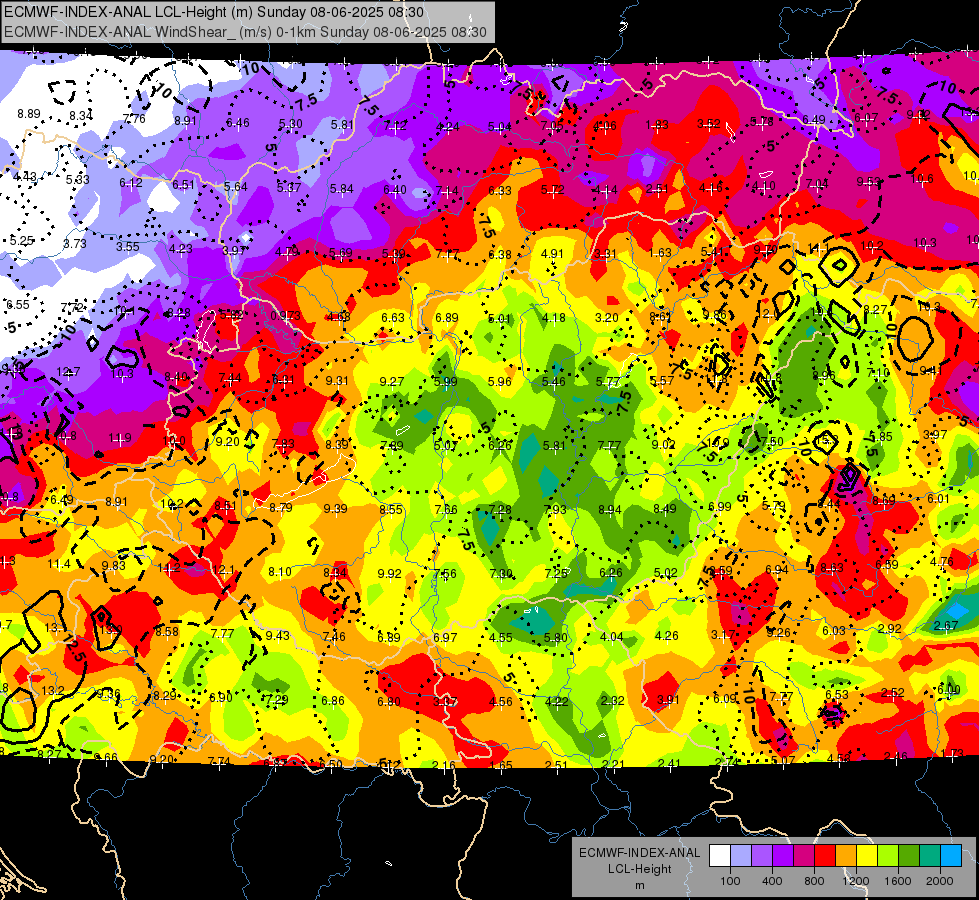Click the shear value '6.46' on the map
Viewport: 979px width, 900px height.
click(x=238, y=123)
